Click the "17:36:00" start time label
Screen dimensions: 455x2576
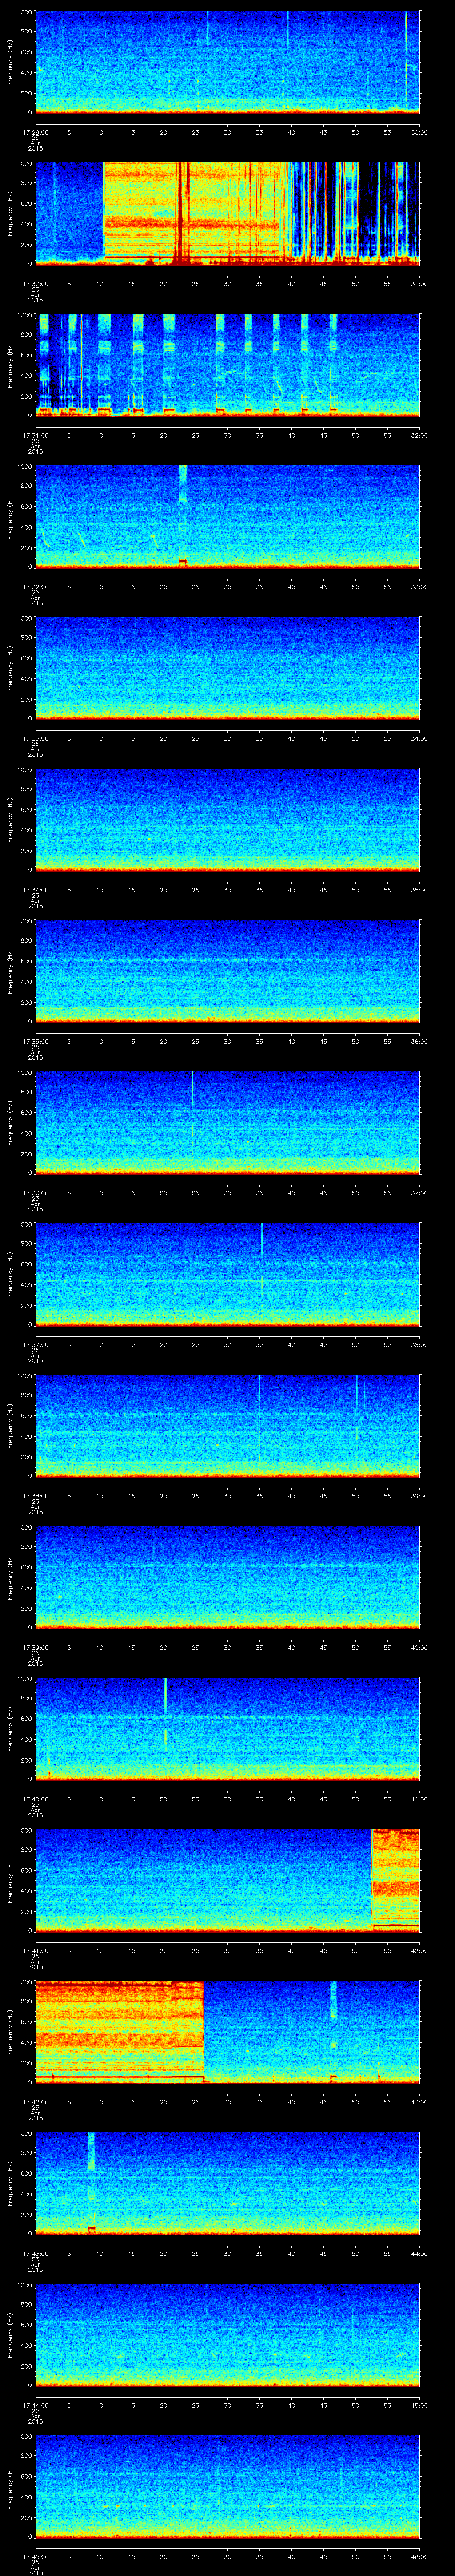coord(35,1192)
